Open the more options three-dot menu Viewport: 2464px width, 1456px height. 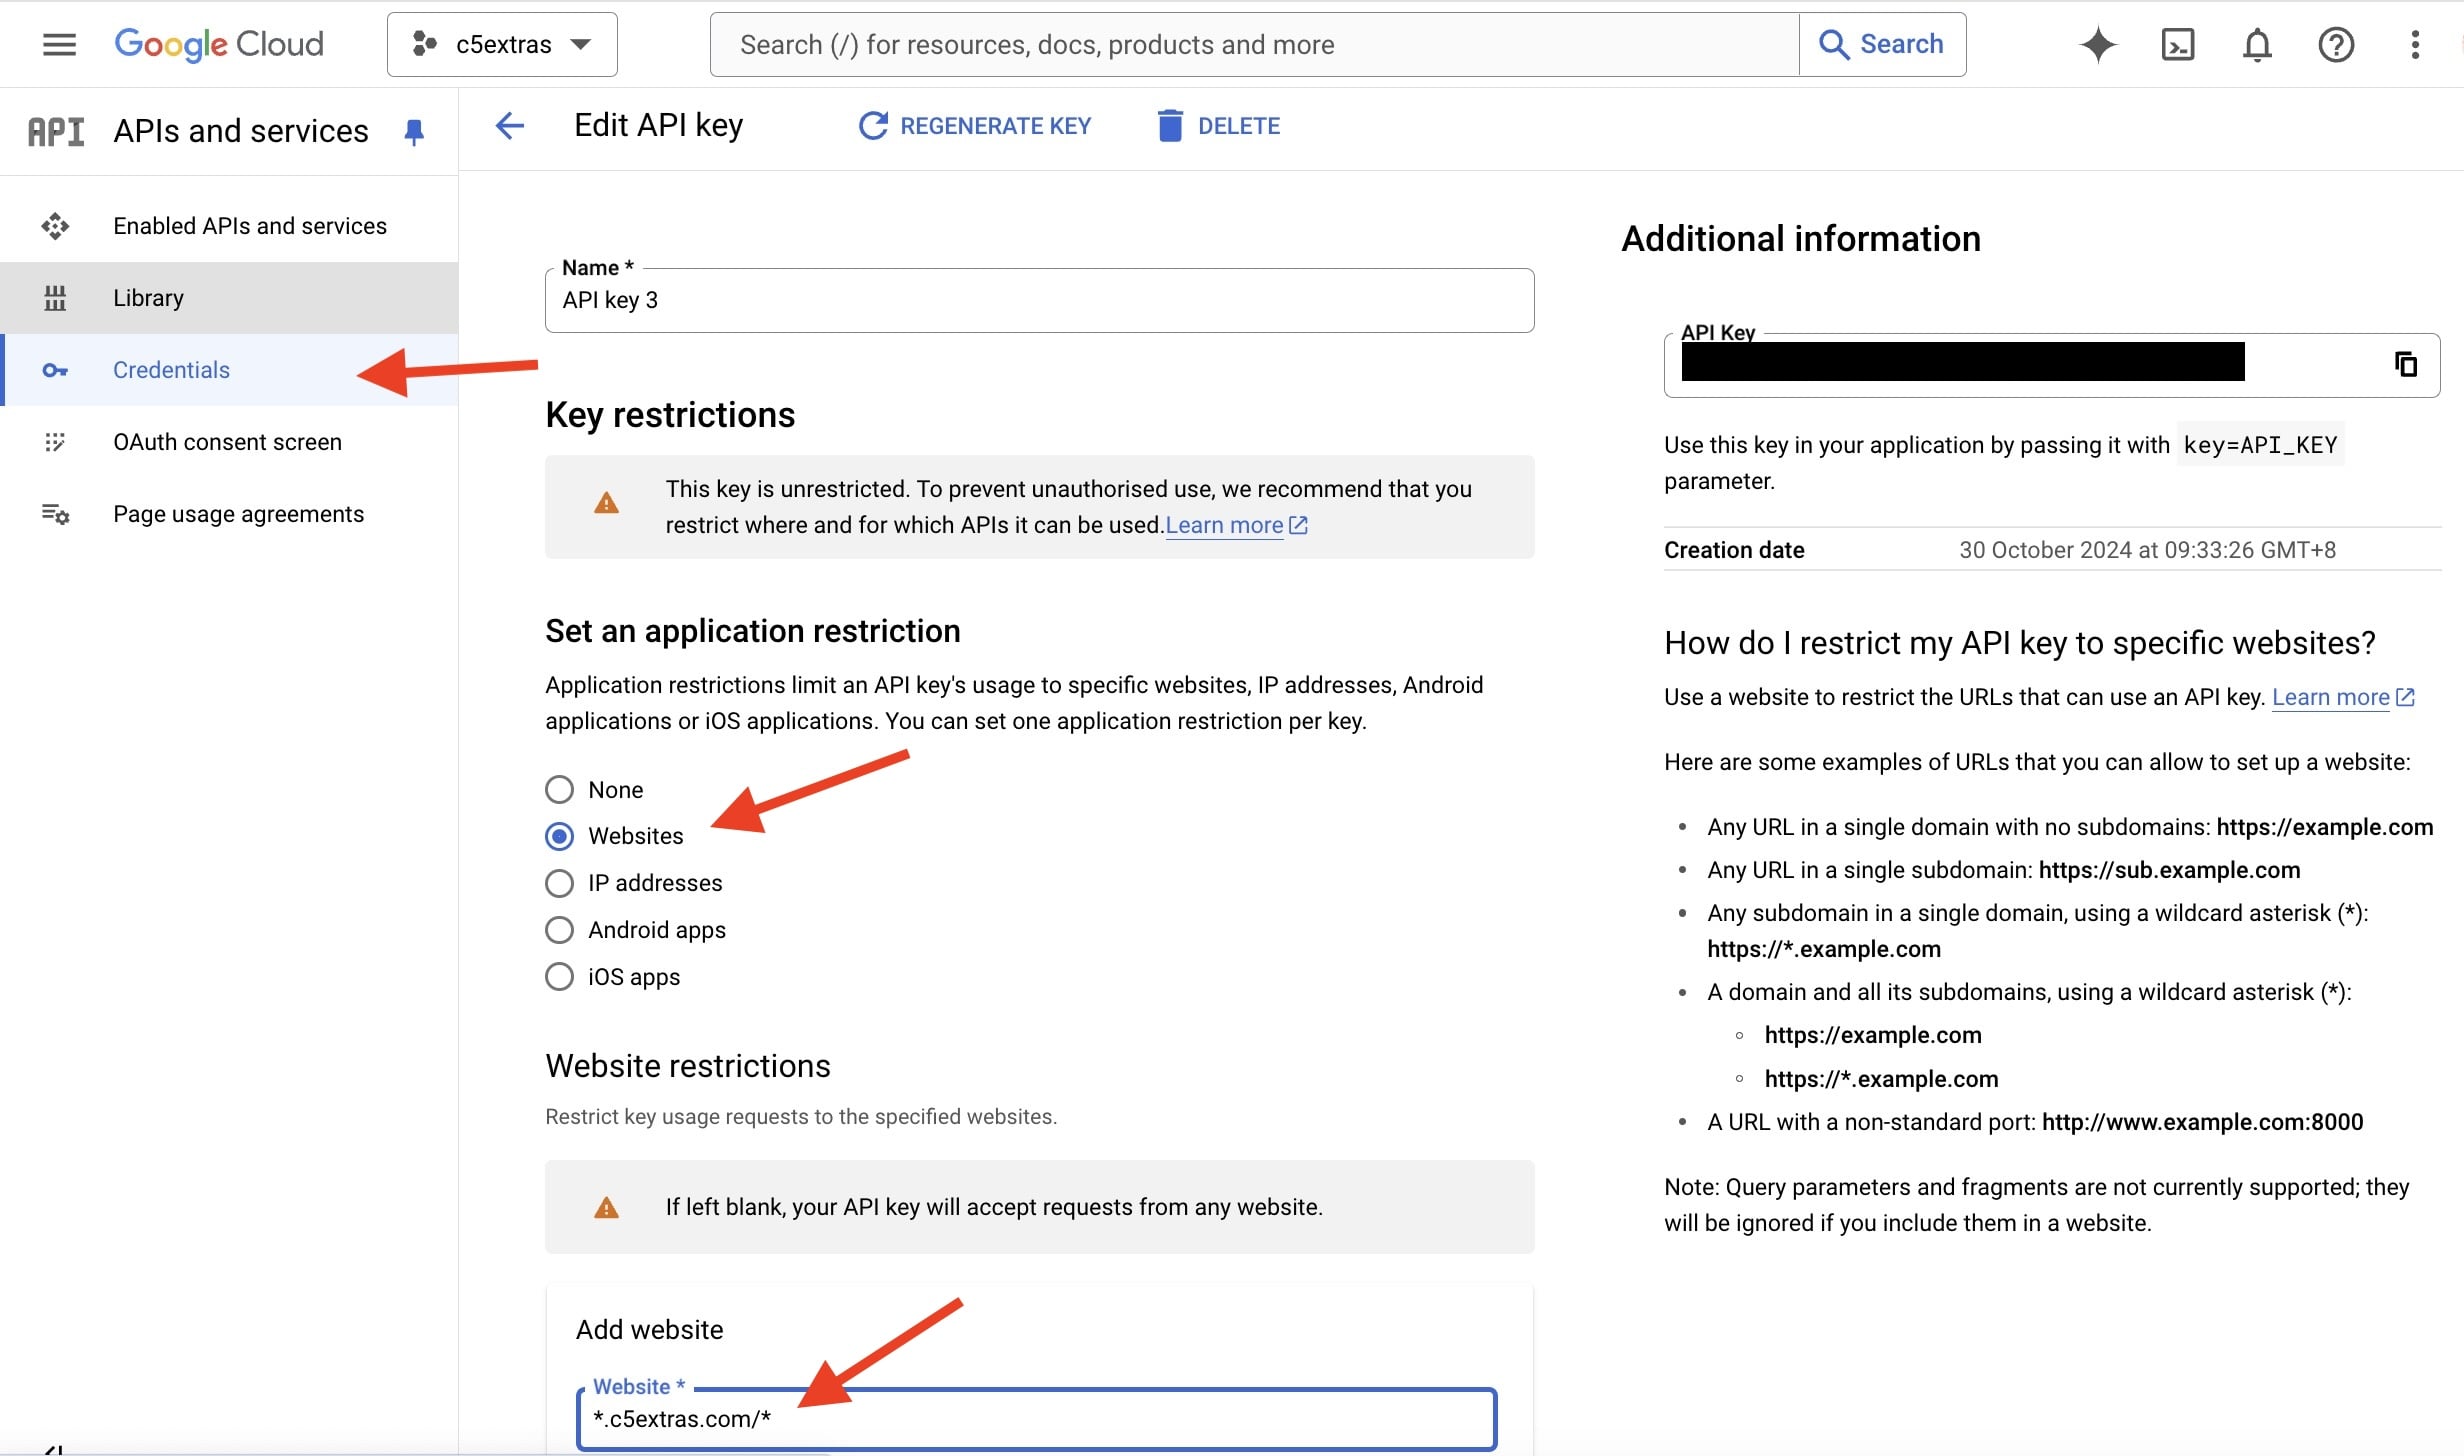[2415, 44]
